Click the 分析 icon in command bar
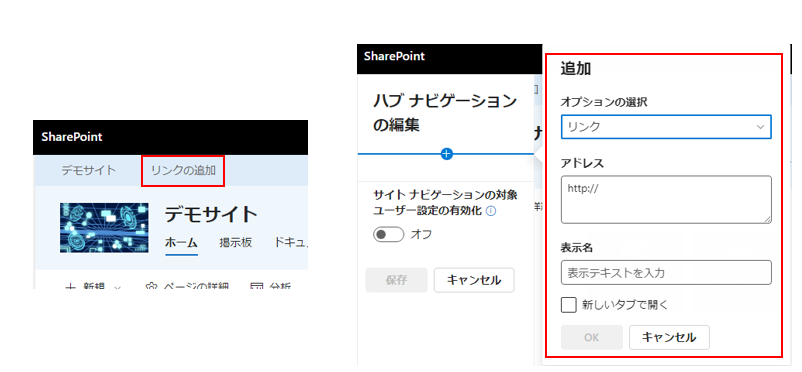Image resolution: width=802 pixels, height=372 pixels. tap(256, 287)
